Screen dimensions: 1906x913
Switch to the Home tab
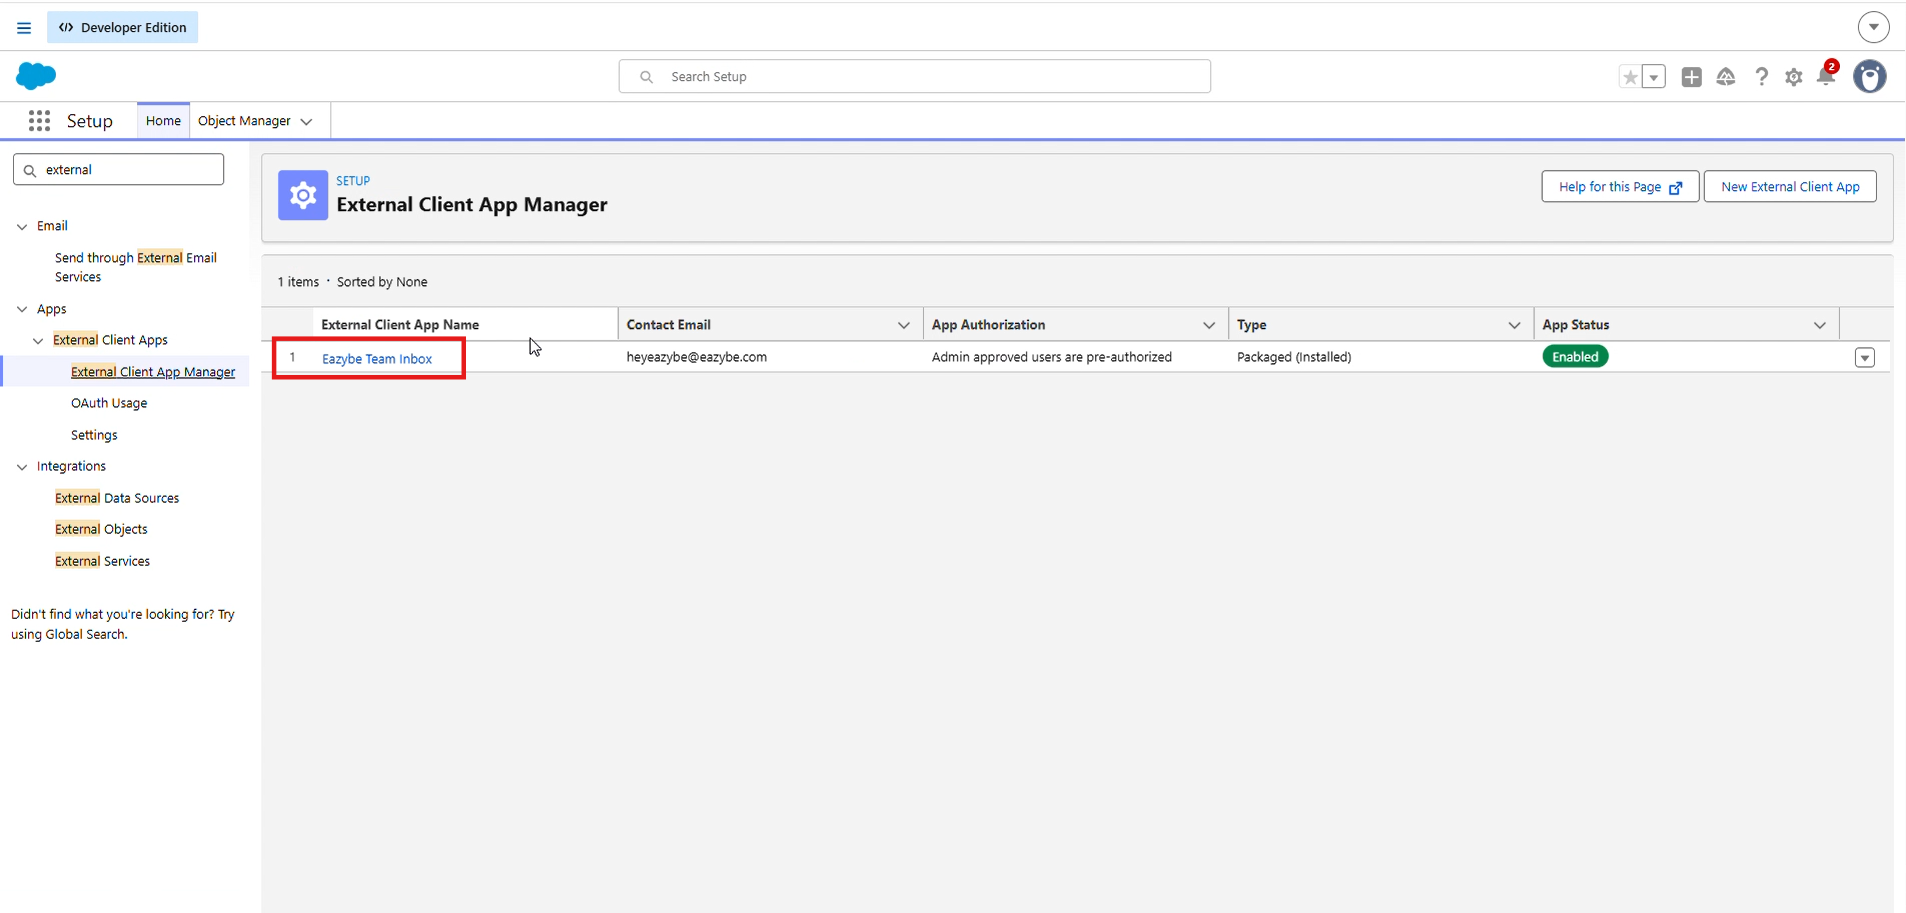coord(163,121)
